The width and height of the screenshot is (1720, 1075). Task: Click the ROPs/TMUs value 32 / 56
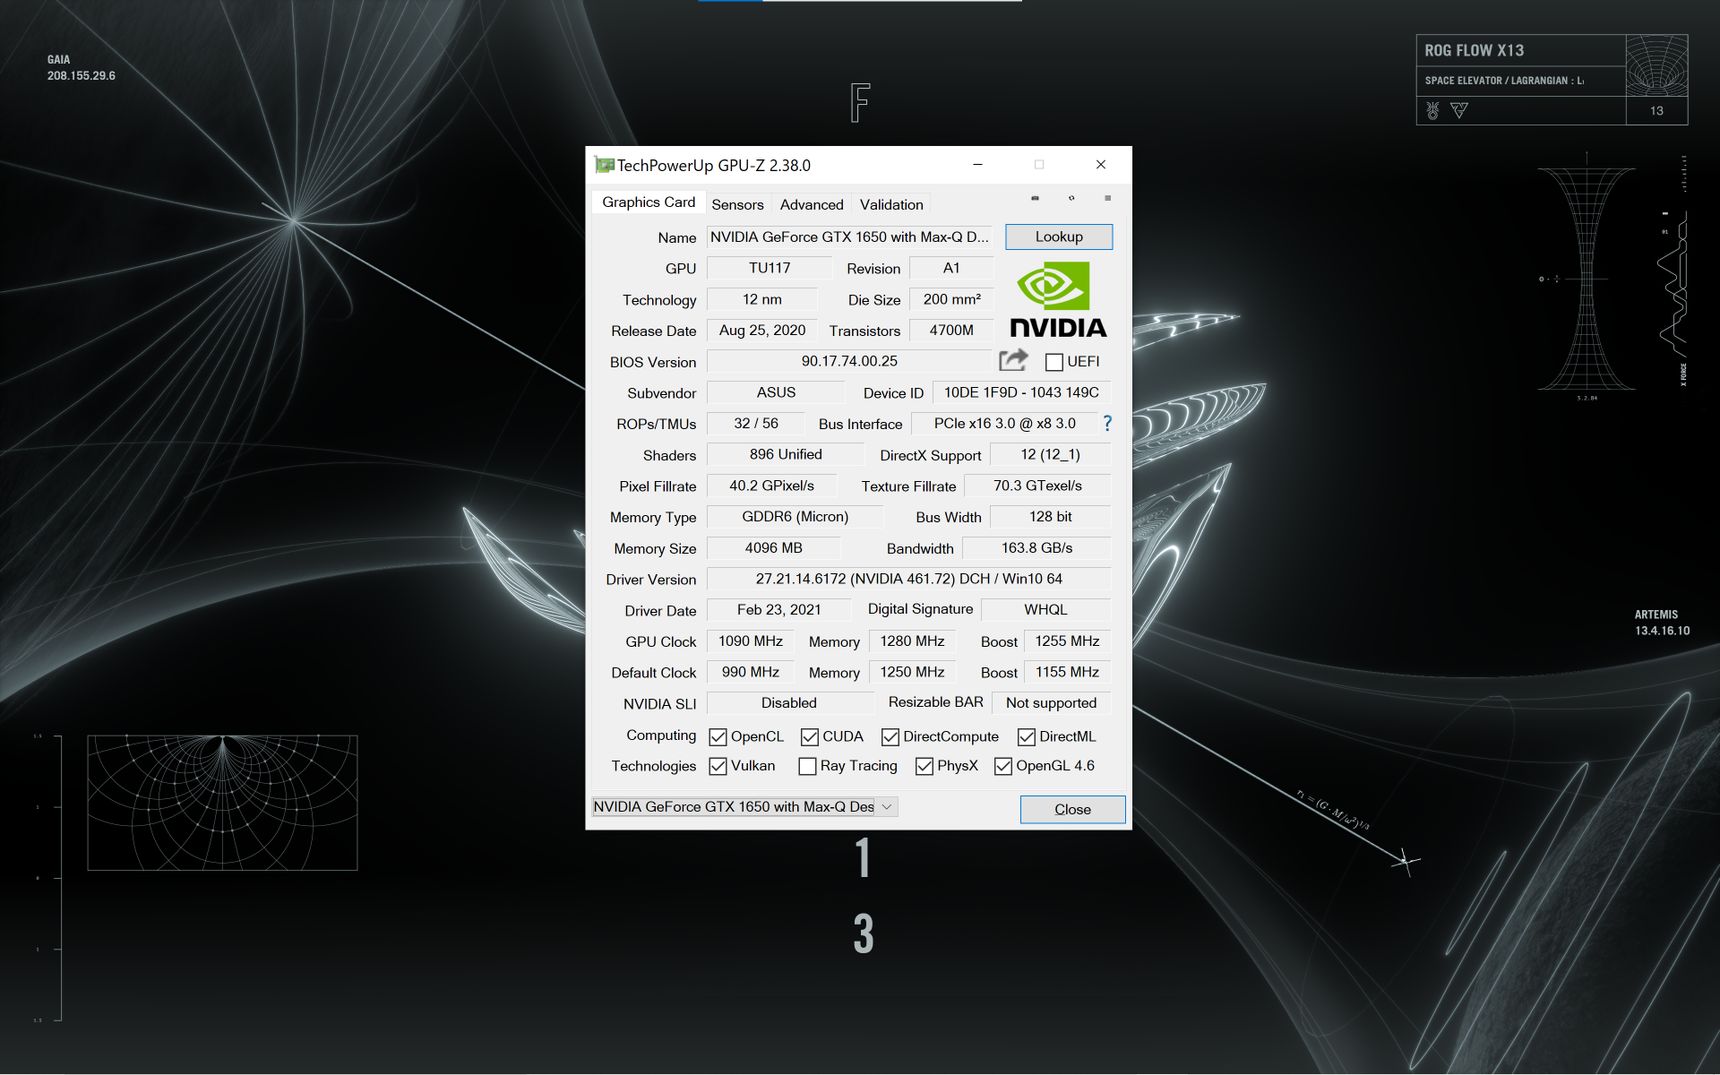(755, 423)
